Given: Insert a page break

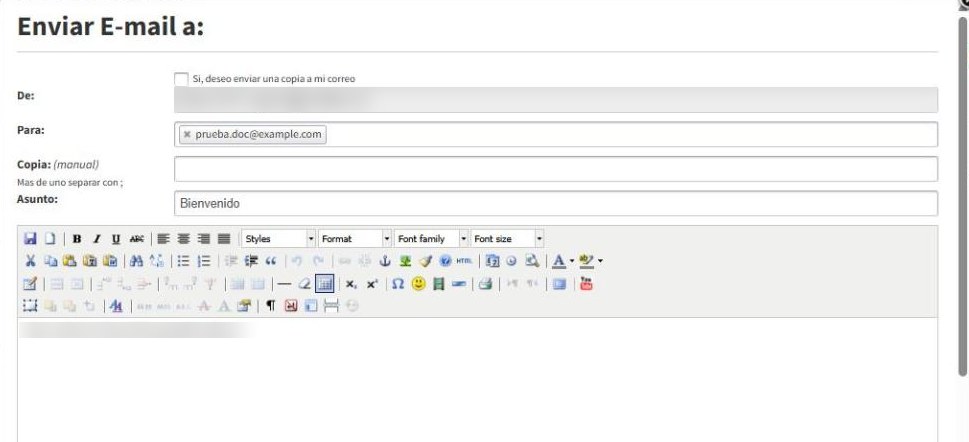Looking at the screenshot, I should tap(332, 305).
